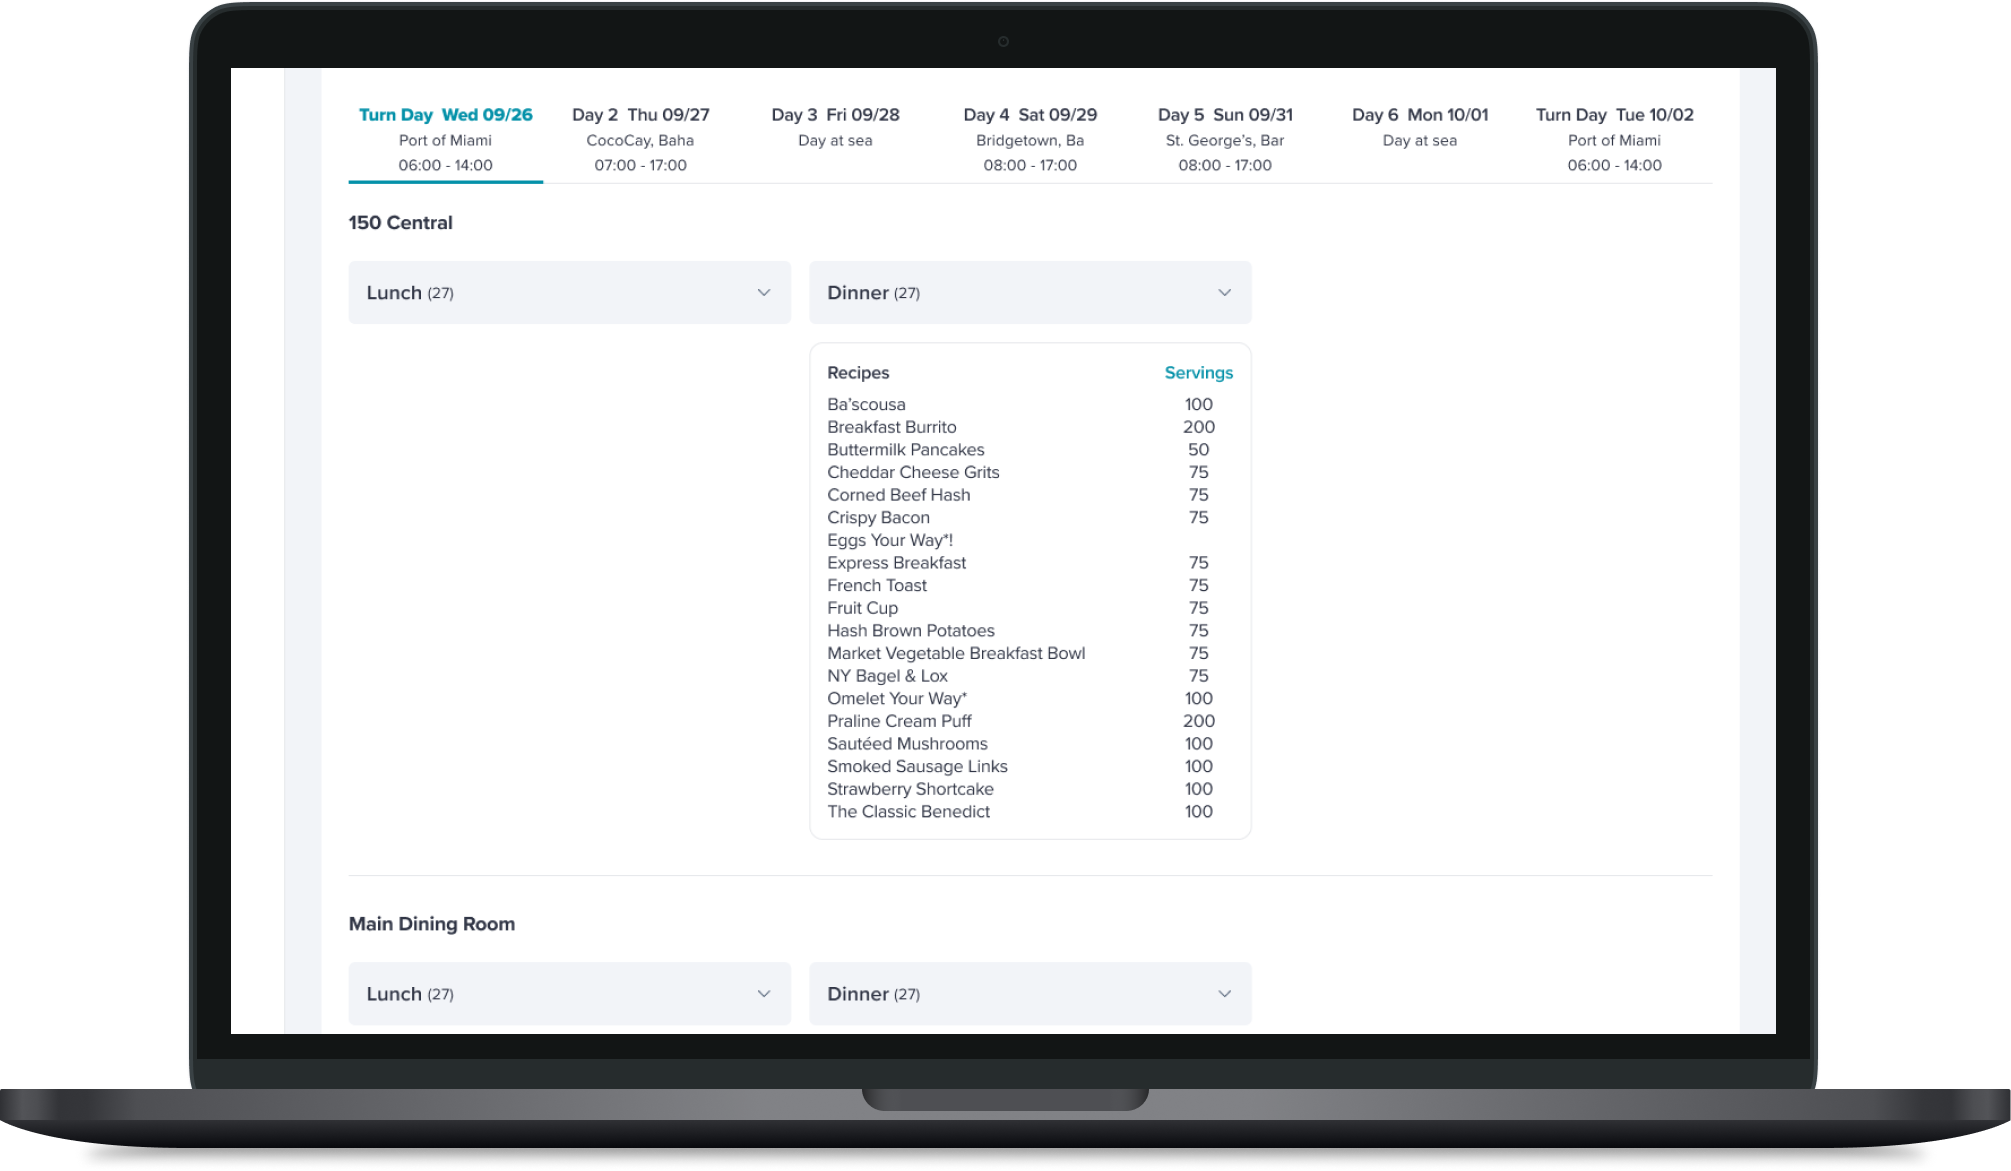This screenshot has height=1171, width=2011.
Task: Collapse the 150 Central Dinner chevron
Action: click(x=1224, y=293)
